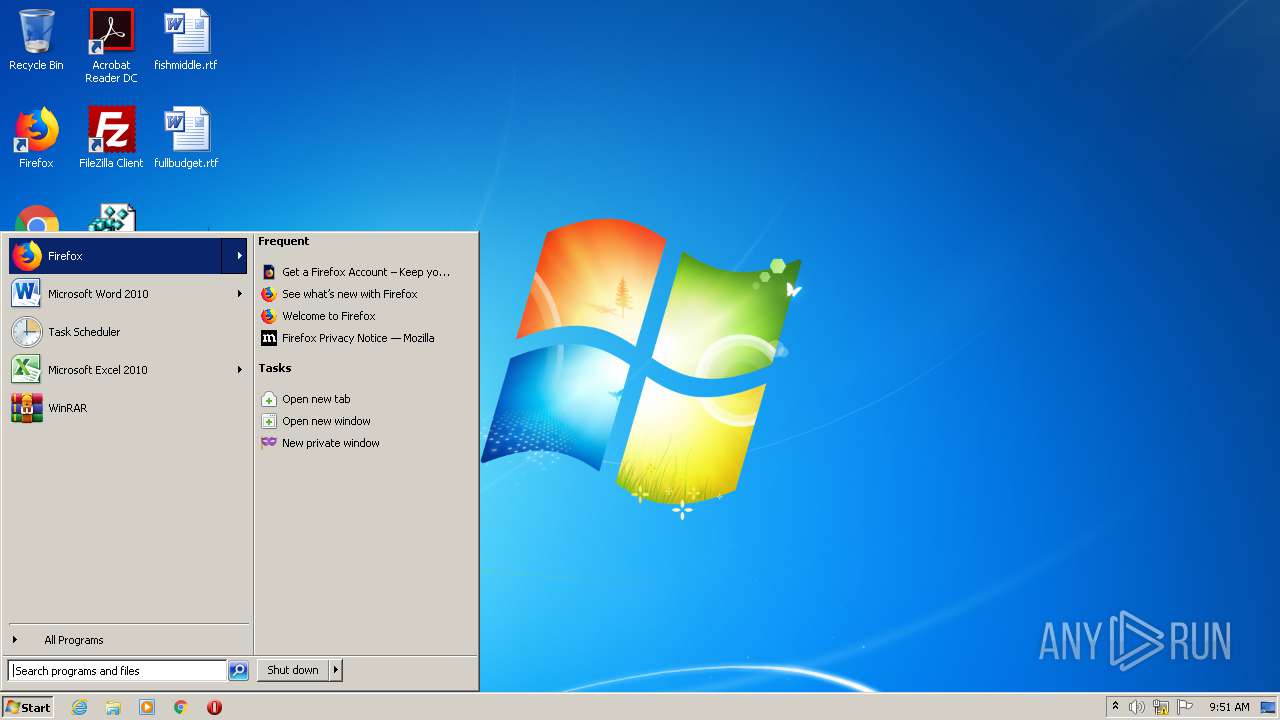
Task: Open Task Scheduler from Start menu
Action: (x=128, y=332)
